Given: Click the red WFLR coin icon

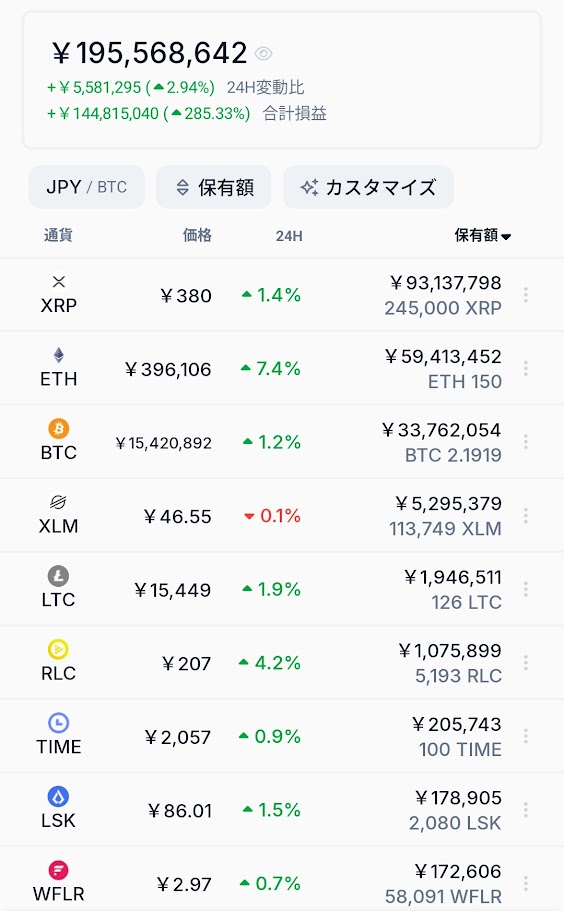Looking at the screenshot, I should 59,870.
